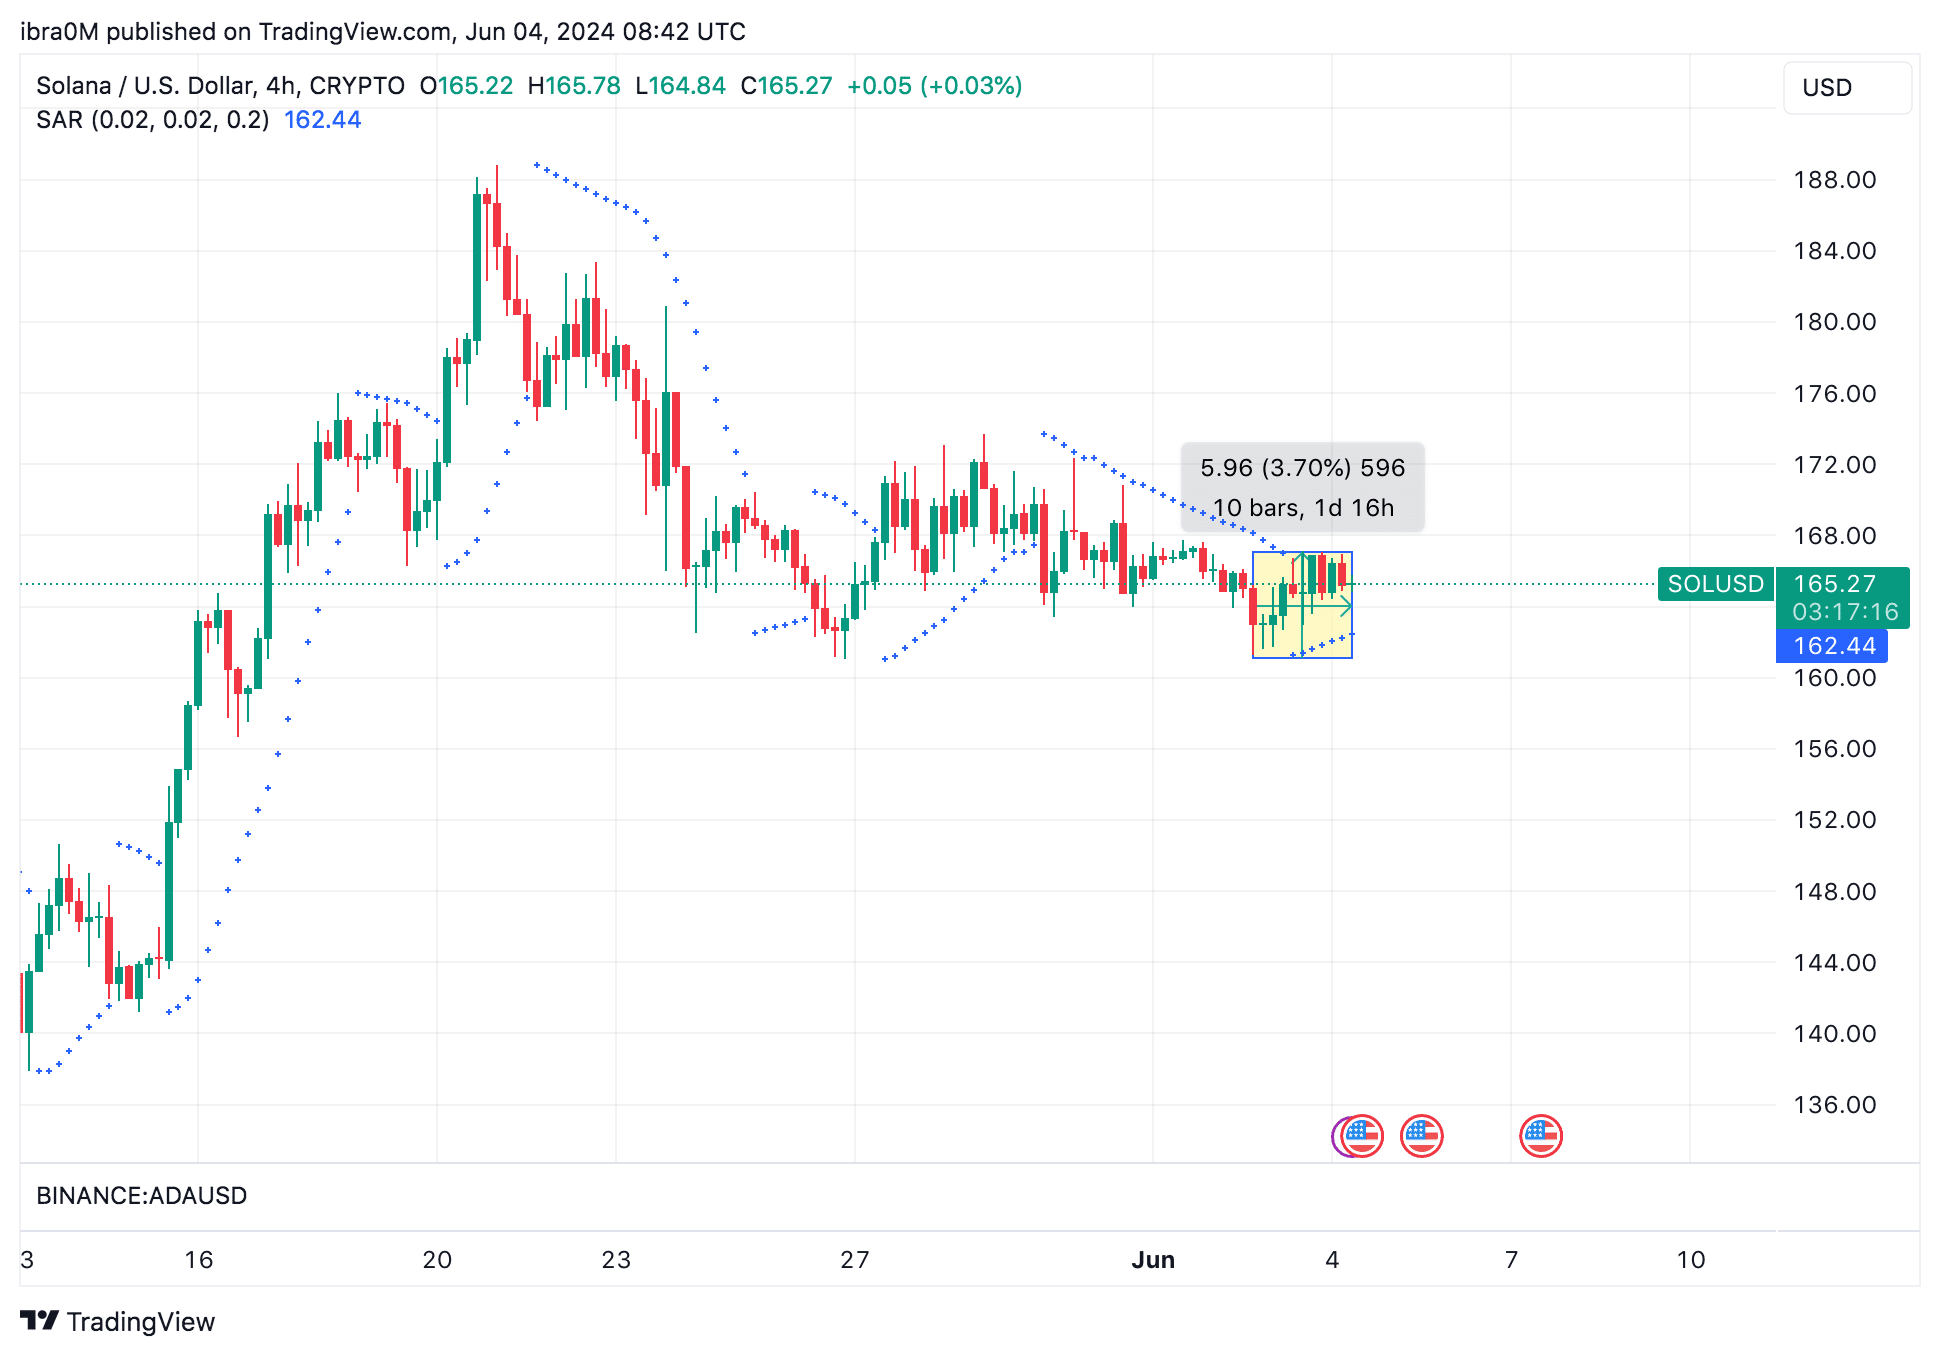Click the countdown timer 03:17:16
The width and height of the screenshot is (1940, 1356).
point(1844,612)
